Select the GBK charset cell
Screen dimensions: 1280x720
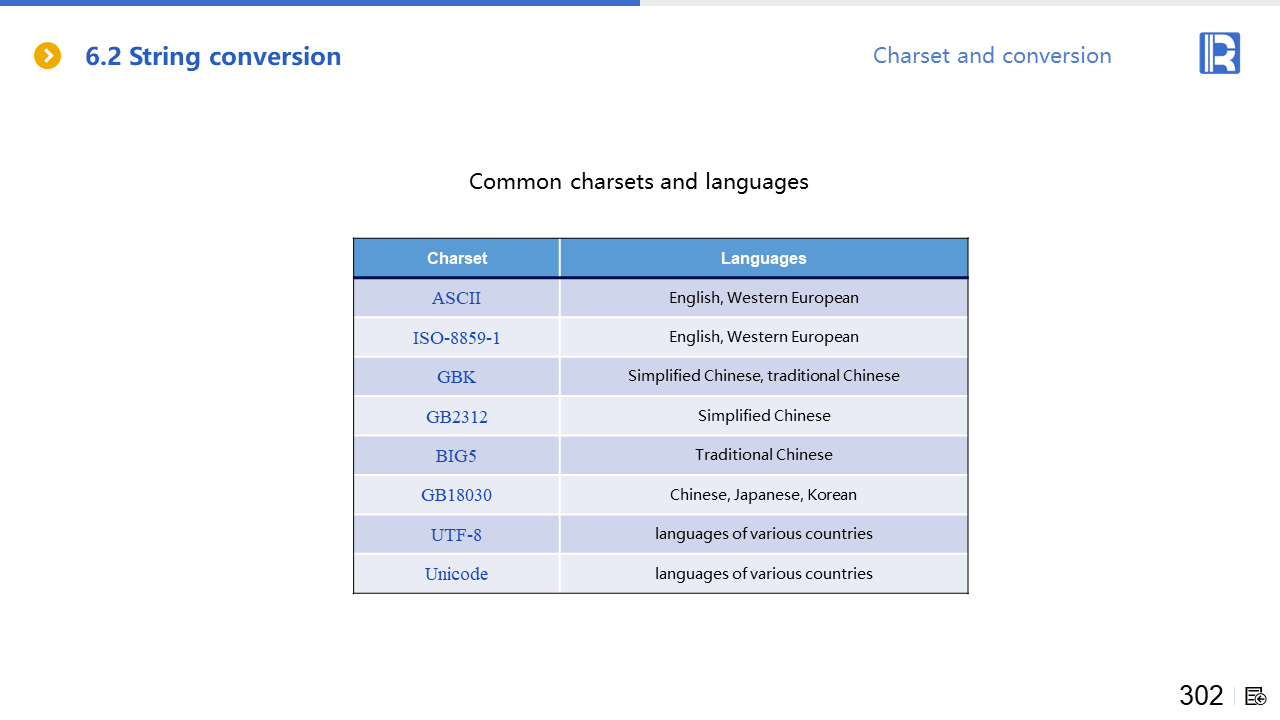(456, 377)
